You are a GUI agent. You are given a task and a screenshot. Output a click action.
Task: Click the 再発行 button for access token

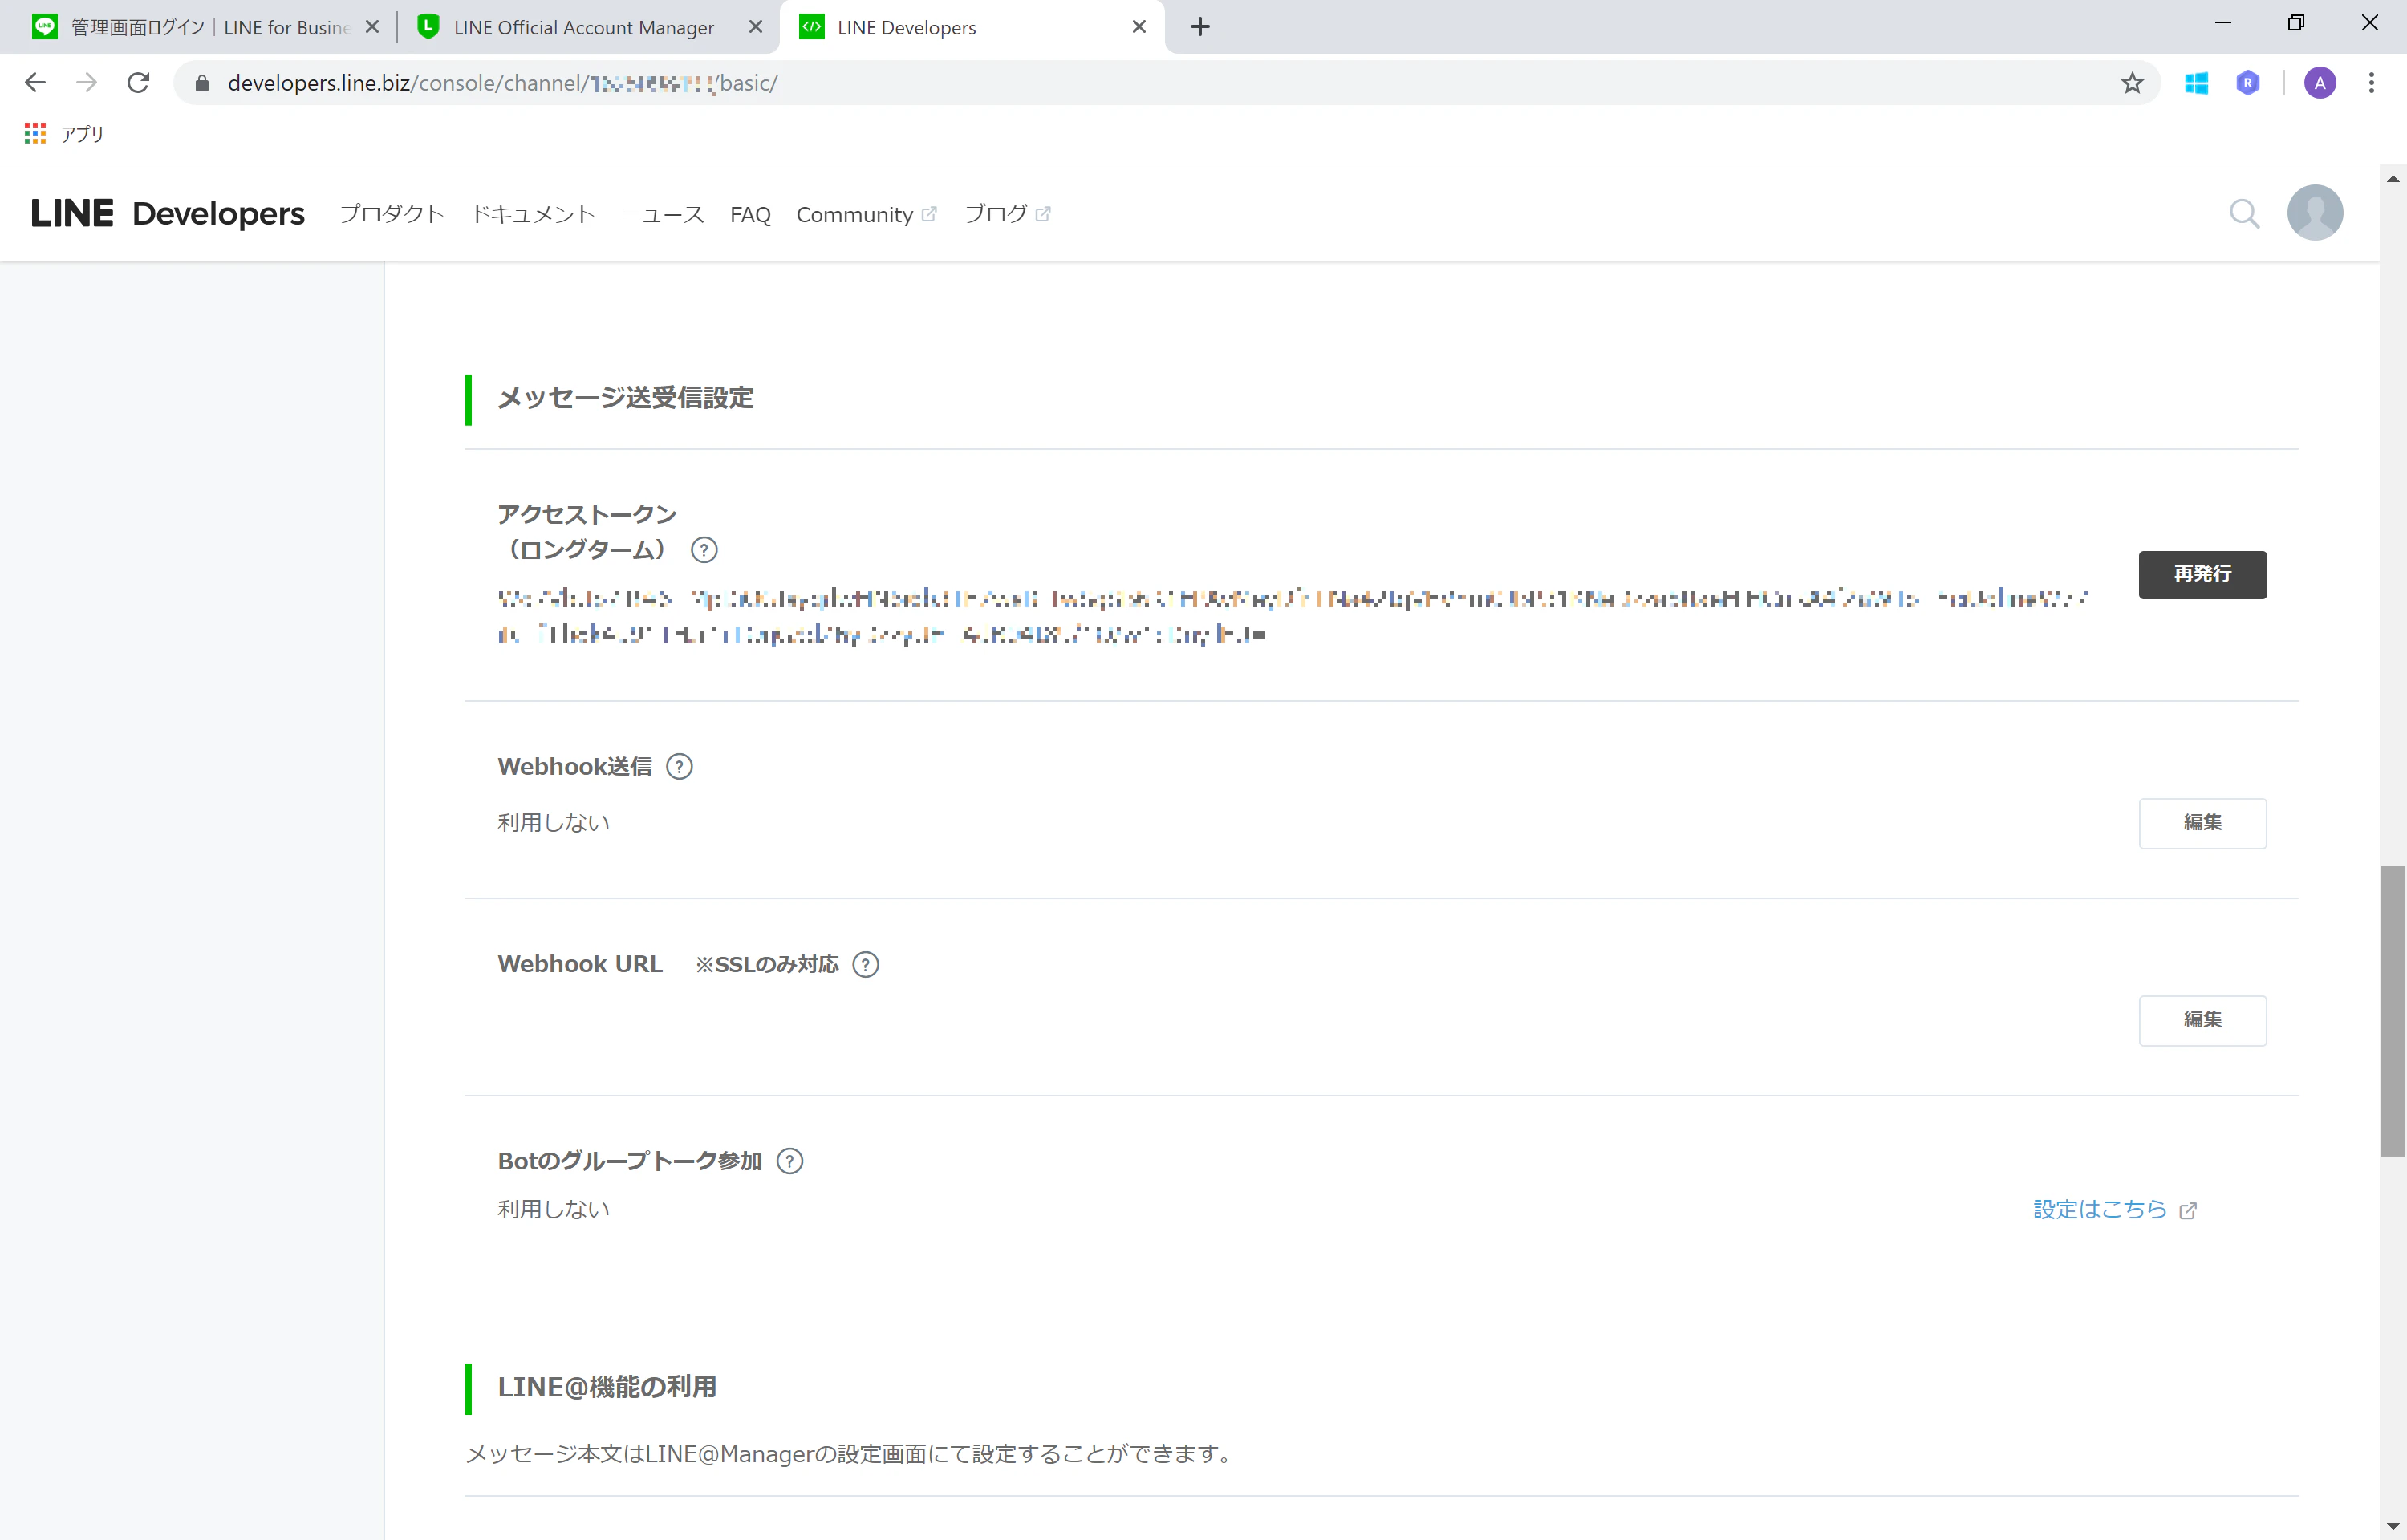[x=2202, y=575]
